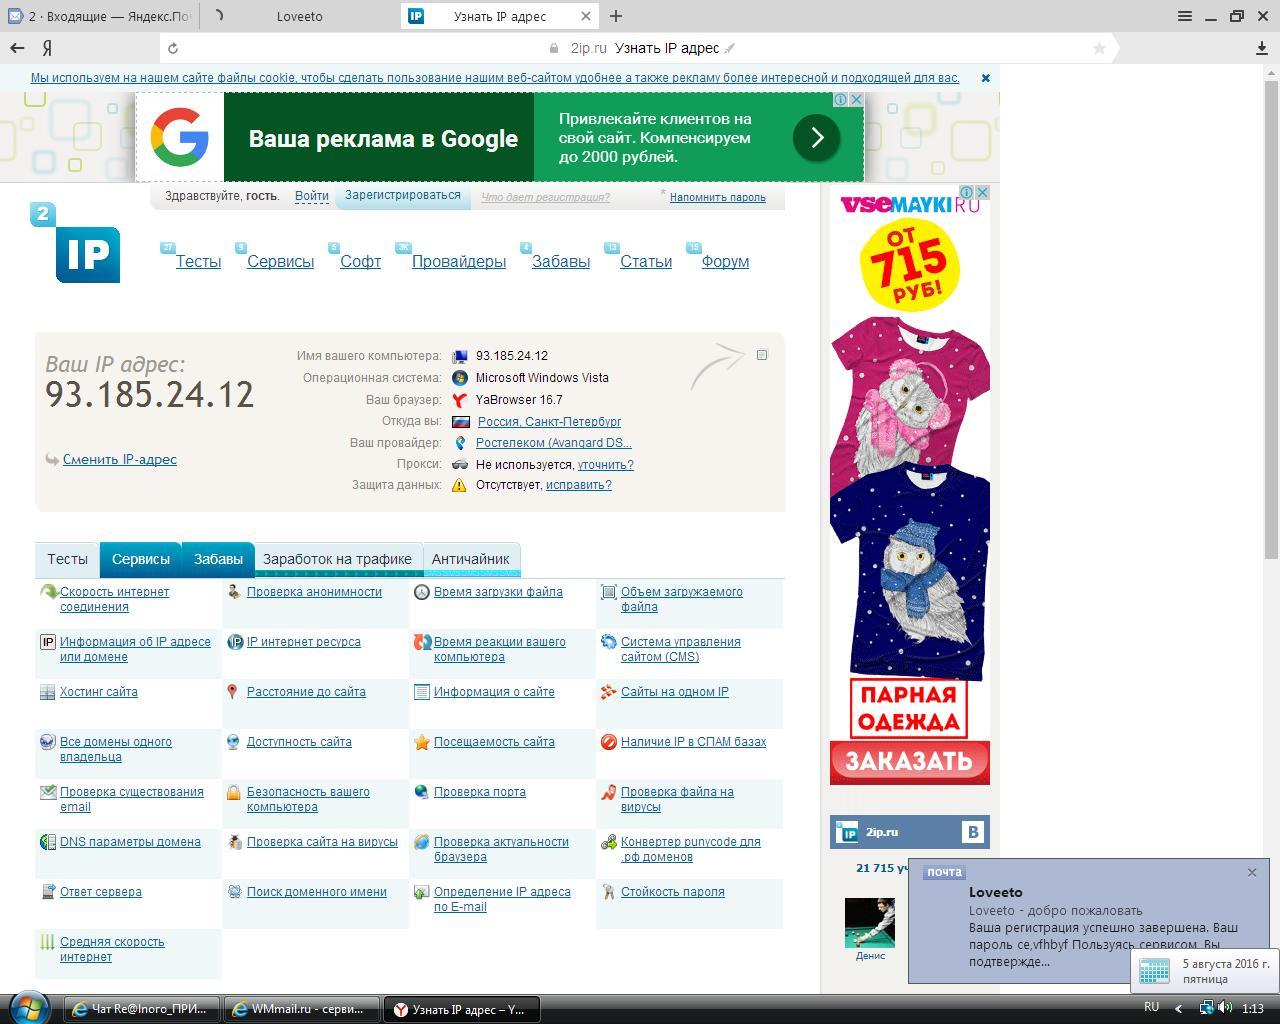Click the taskbar clock showing 1:13
This screenshot has width=1280, height=1024.
pyautogui.click(x=1252, y=1008)
